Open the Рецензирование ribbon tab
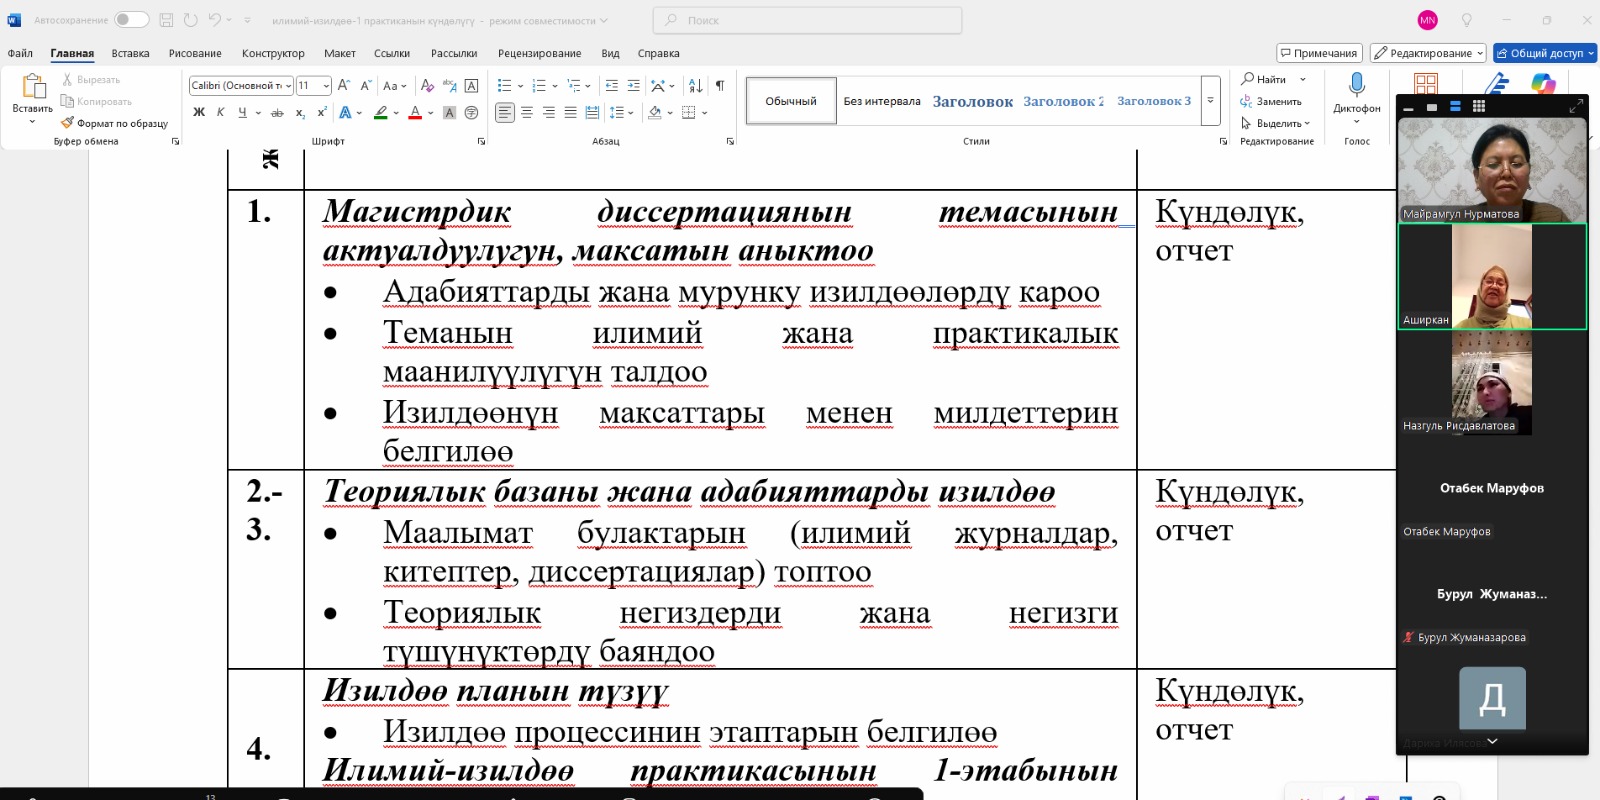The height and width of the screenshot is (800, 1600). pyautogui.click(x=539, y=53)
